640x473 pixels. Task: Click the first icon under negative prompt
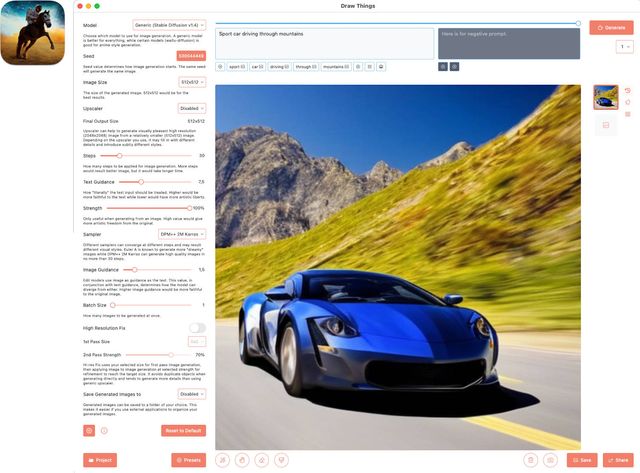443,66
